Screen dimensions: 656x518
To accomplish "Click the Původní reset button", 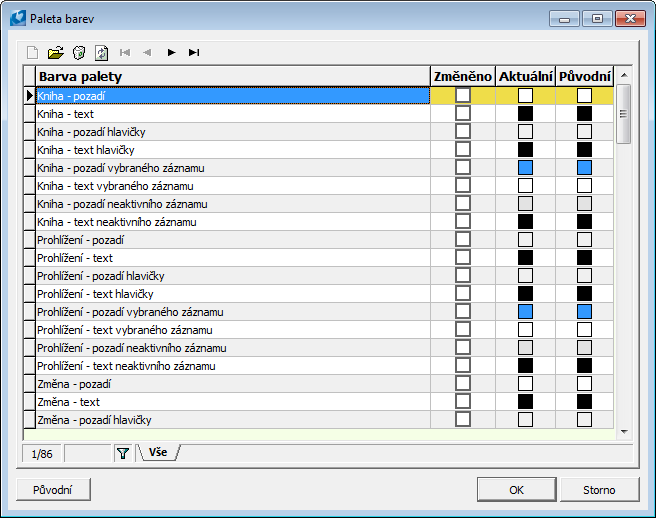I will [x=53, y=490].
